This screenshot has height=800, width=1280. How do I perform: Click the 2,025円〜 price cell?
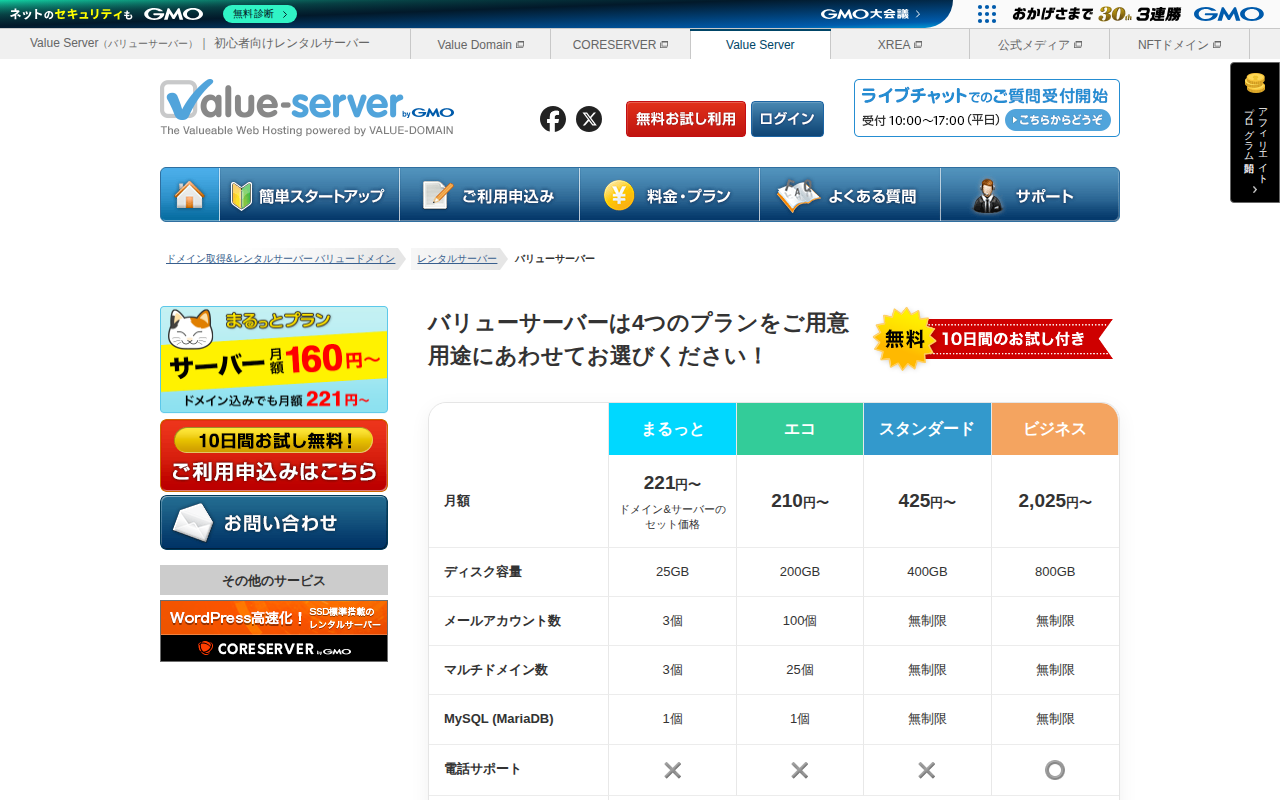[x=1055, y=501]
